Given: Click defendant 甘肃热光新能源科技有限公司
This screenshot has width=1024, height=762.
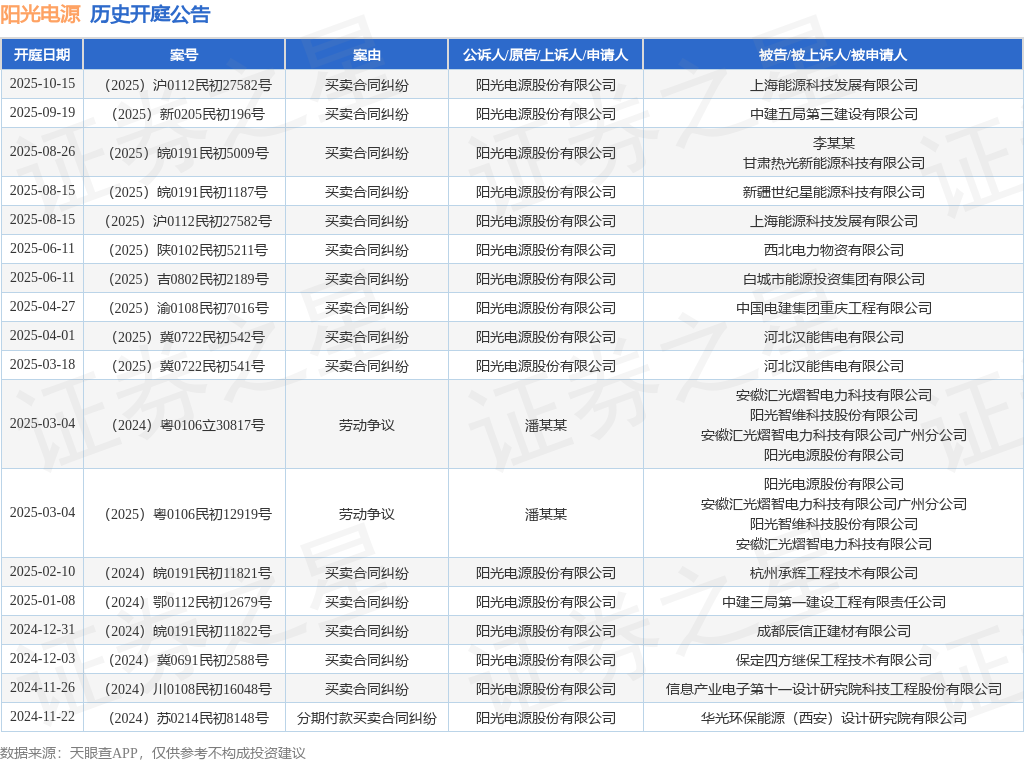Looking at the screenshot, I should tap(834, 163).
